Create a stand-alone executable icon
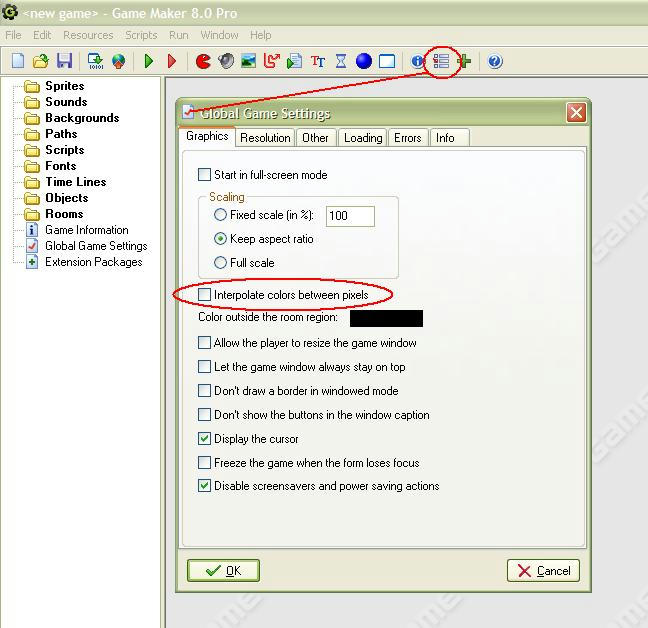Viewport: 648px width, 628px height. pos(96,61)
